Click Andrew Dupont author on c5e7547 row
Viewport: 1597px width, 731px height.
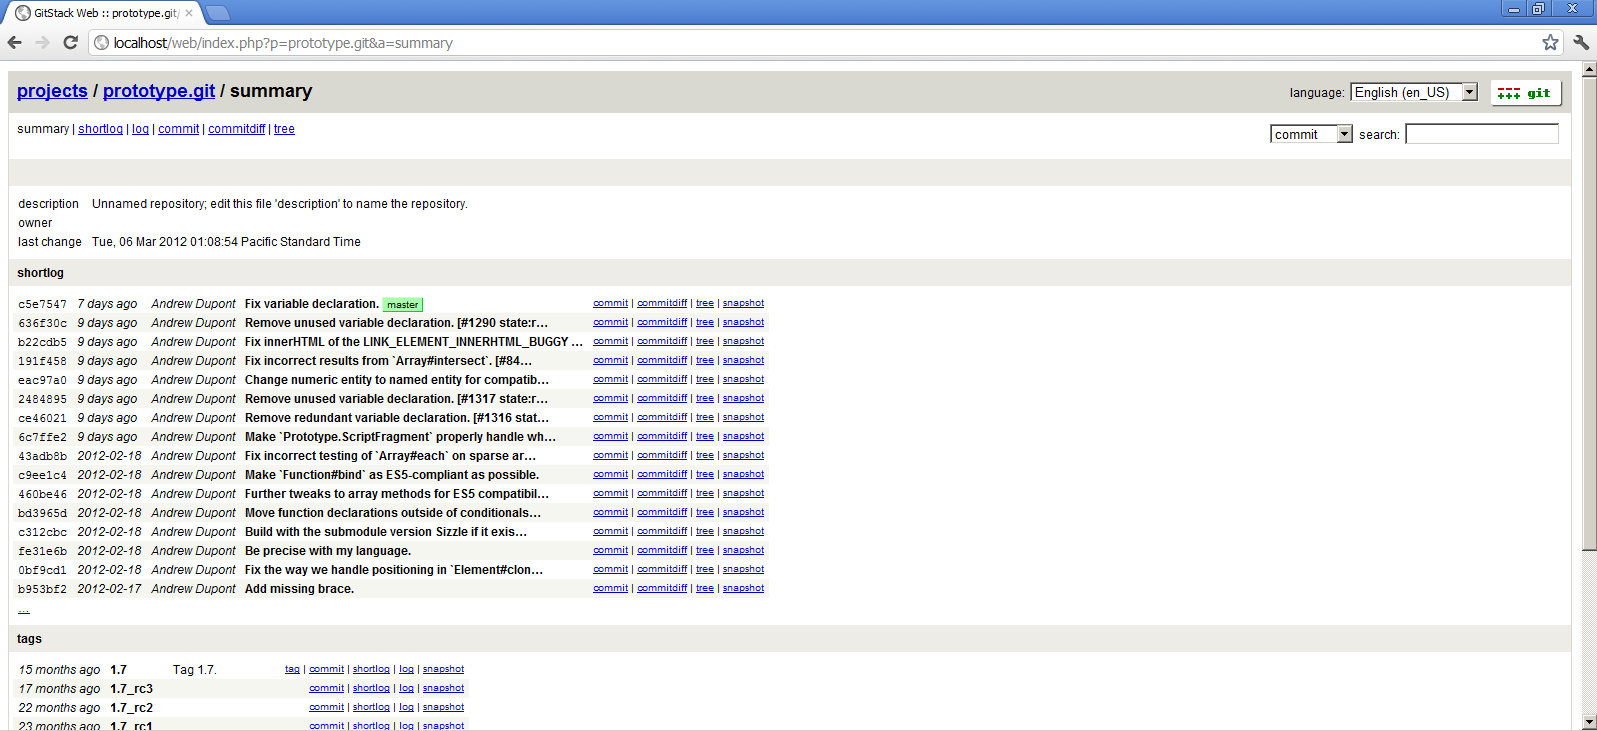193,304
